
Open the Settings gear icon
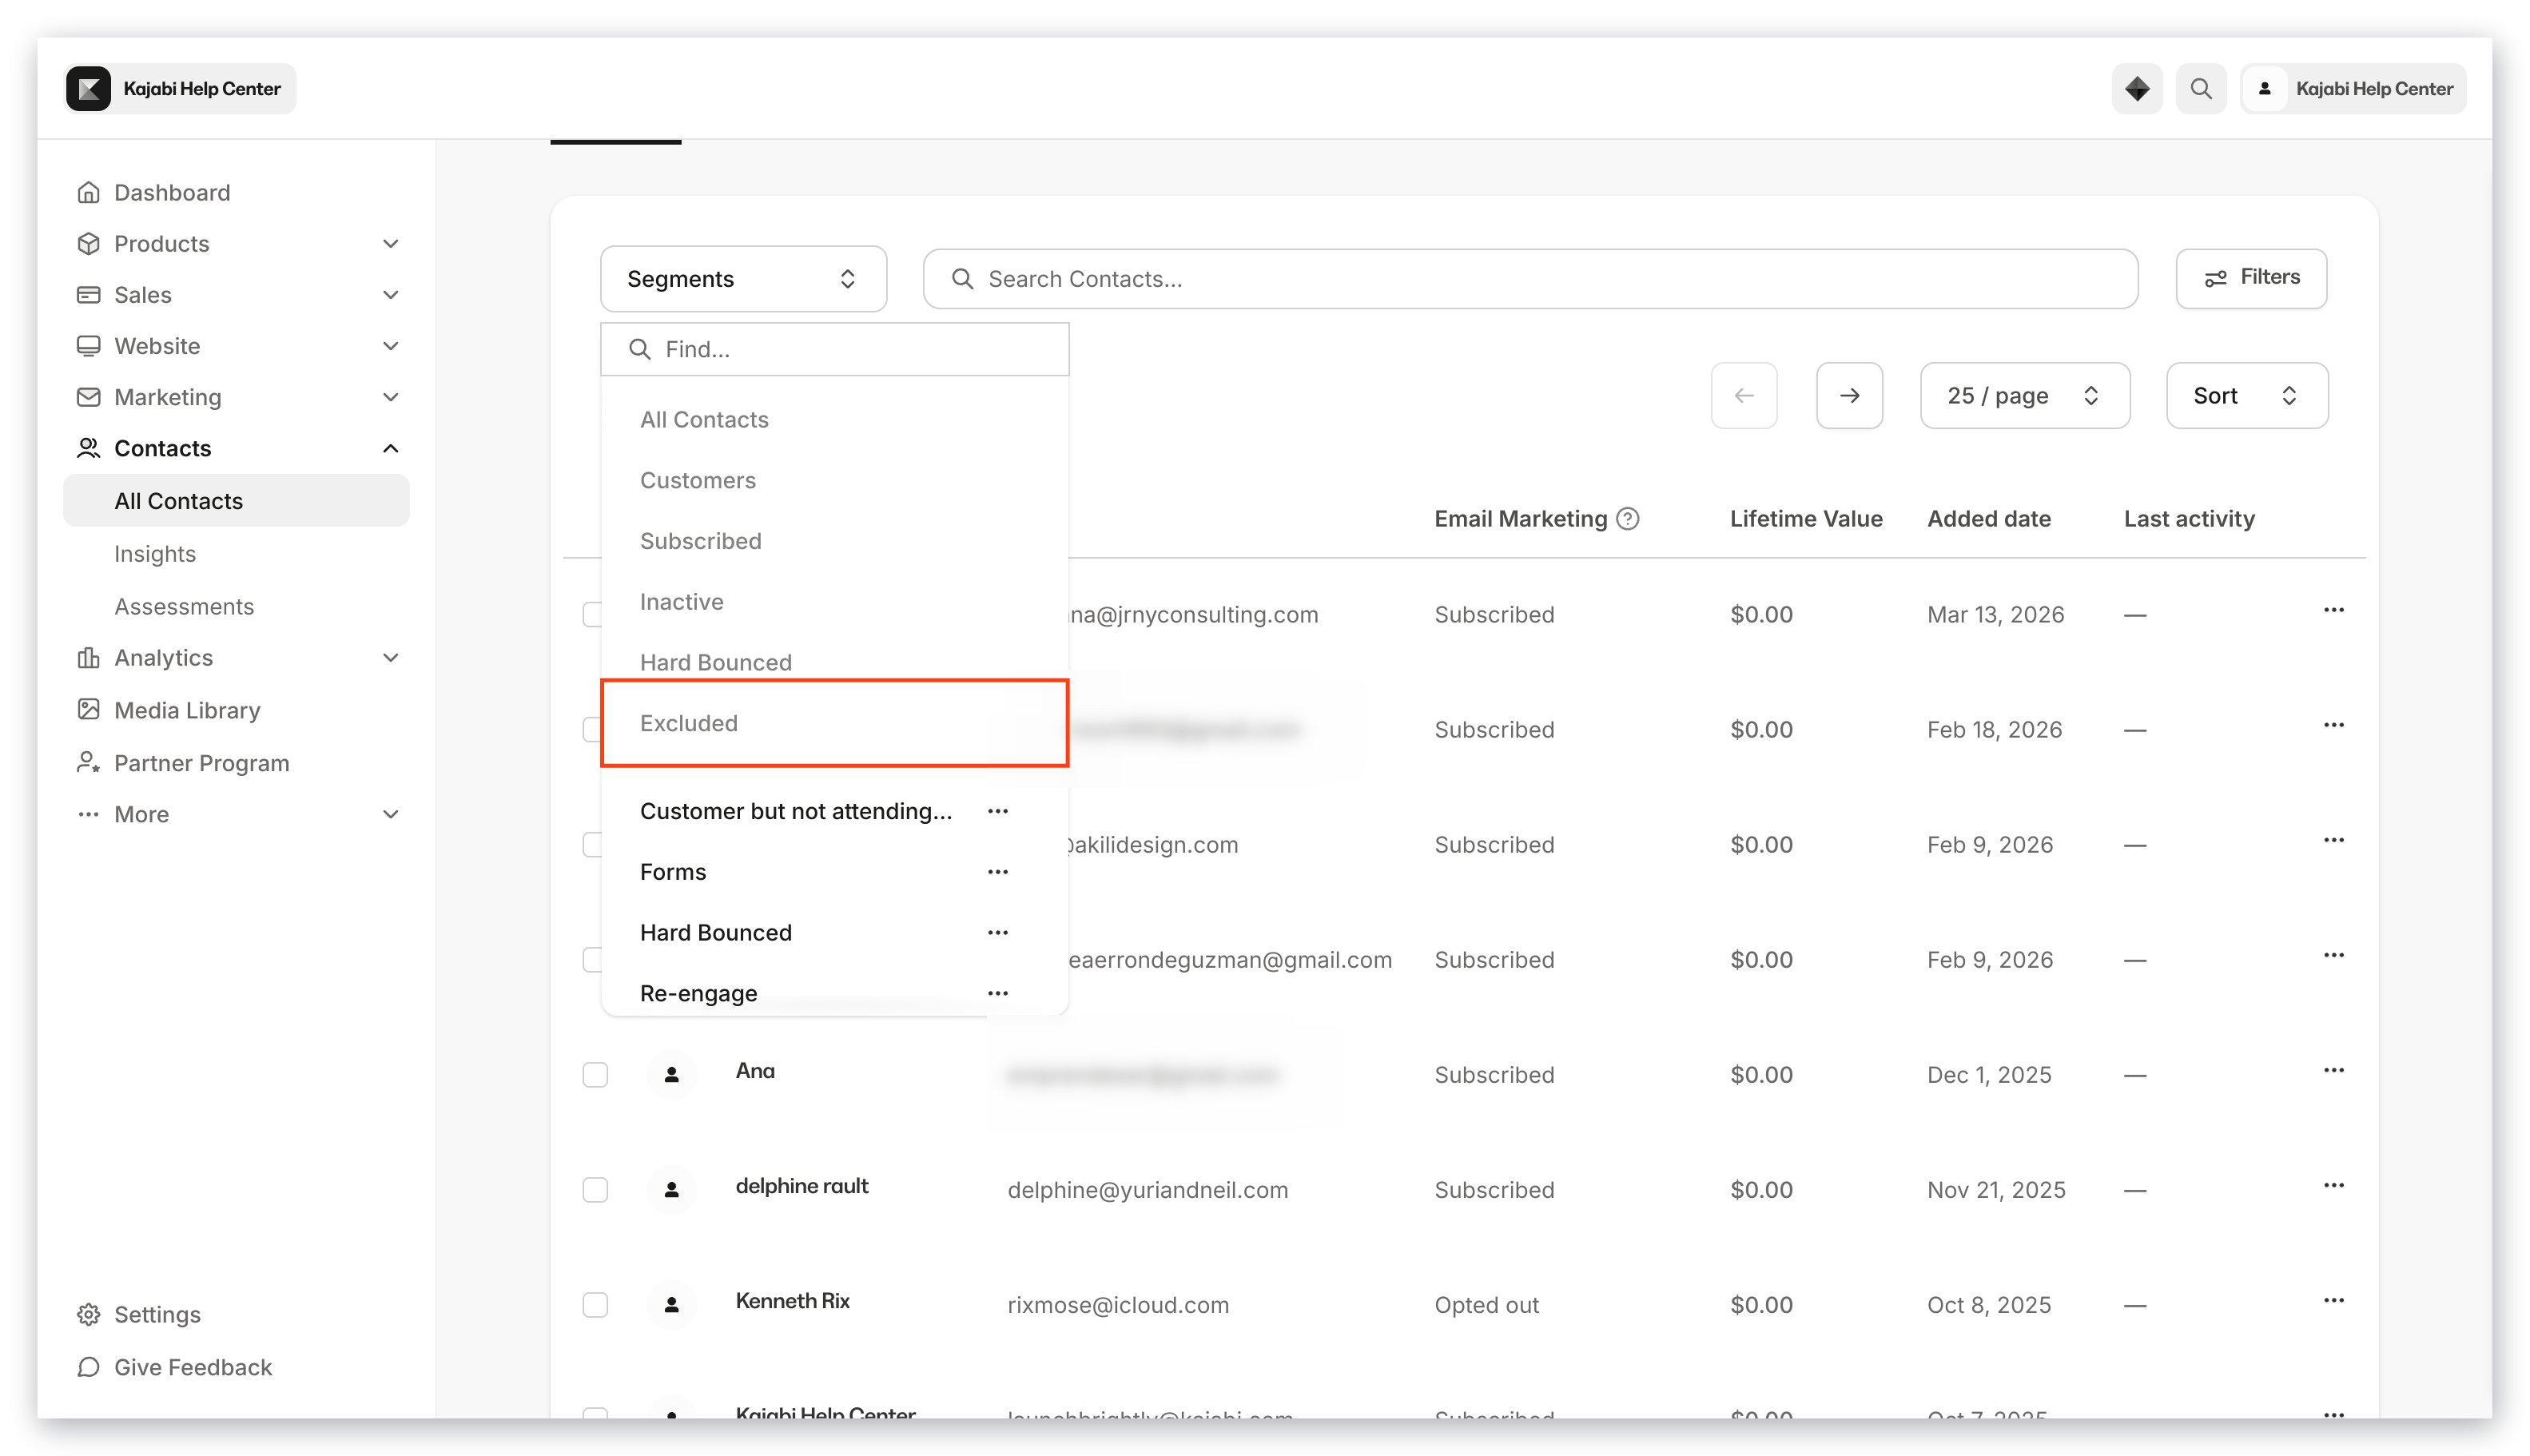point(88,1314)
